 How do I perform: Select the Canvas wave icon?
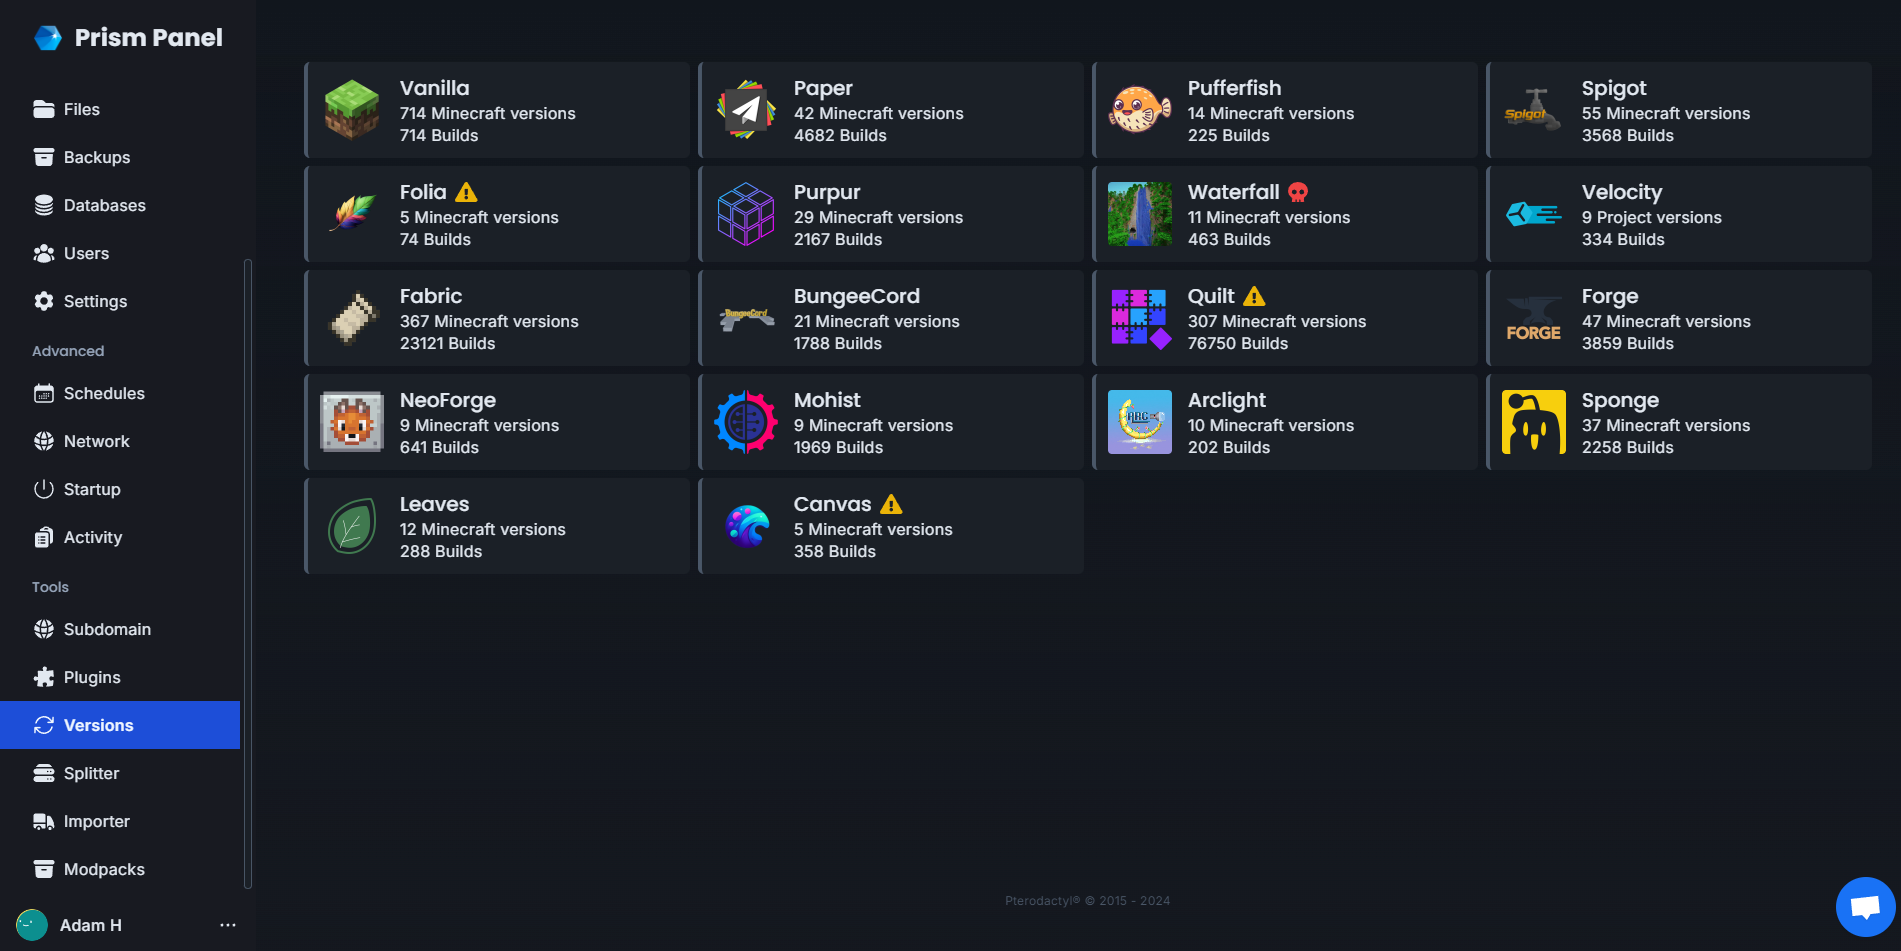746,526
